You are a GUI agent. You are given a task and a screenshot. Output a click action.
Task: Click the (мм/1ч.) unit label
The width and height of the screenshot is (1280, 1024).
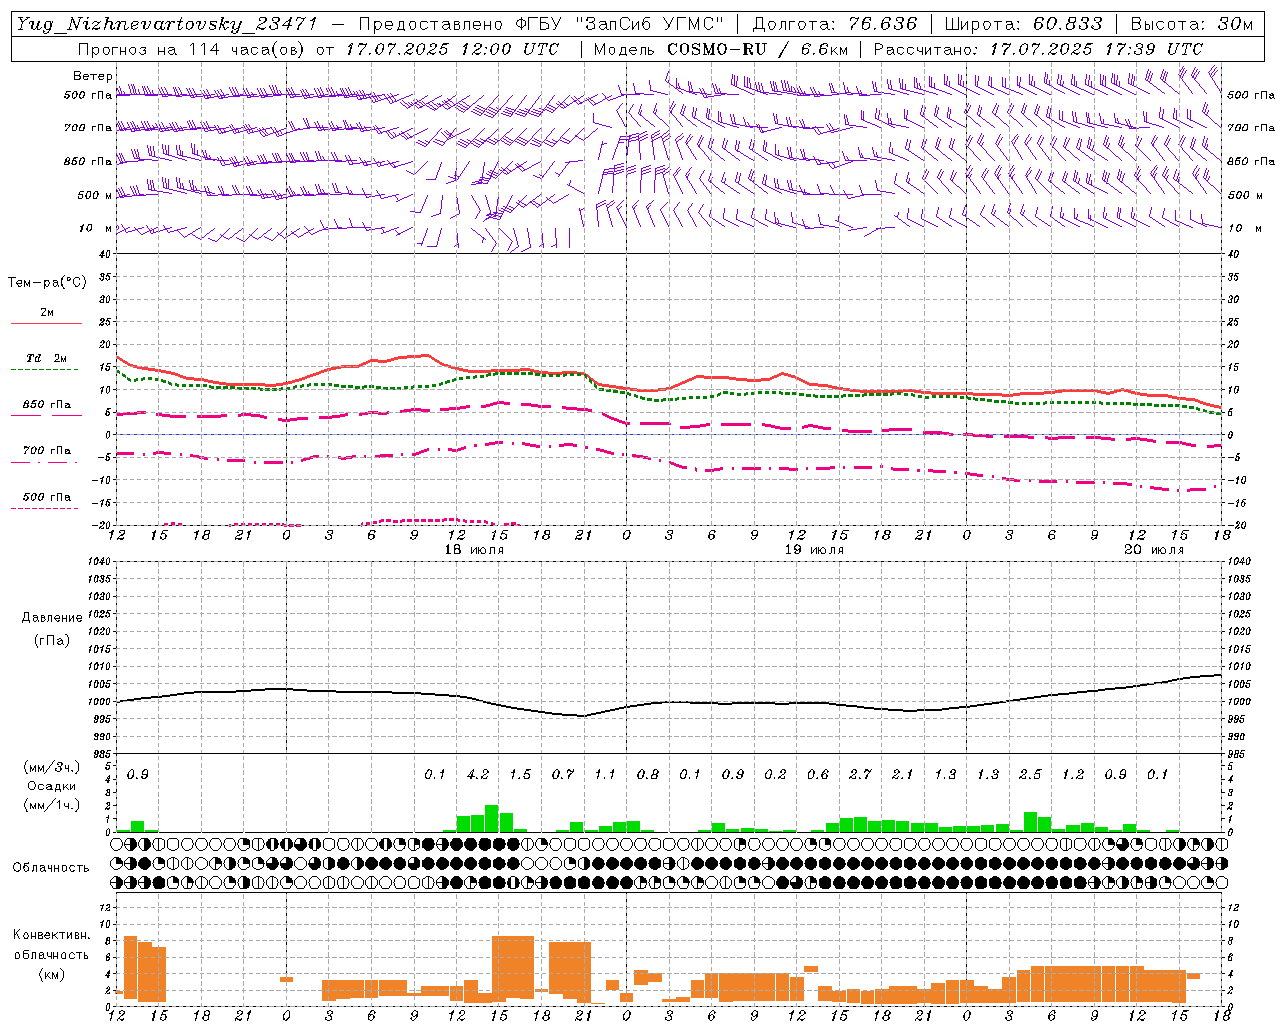click(x=52, y=805)
